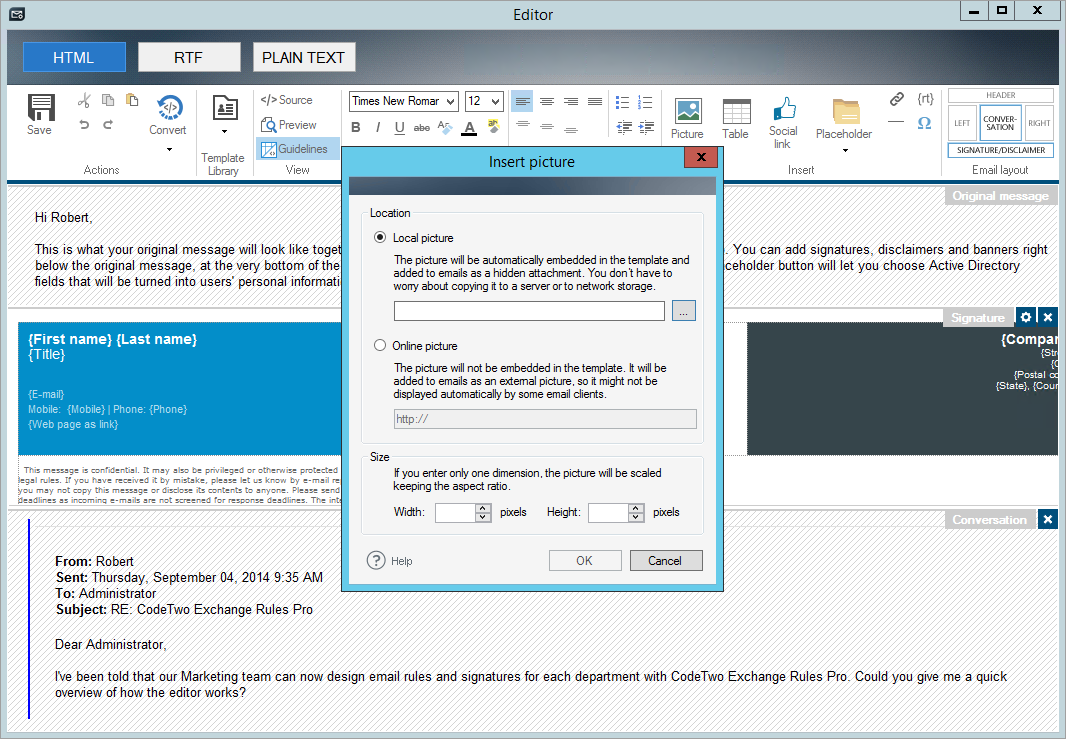This screenshot has width=1066, height=739.
Task: Expand the Template Library dropdown arrow
Action: click(224, 131)
